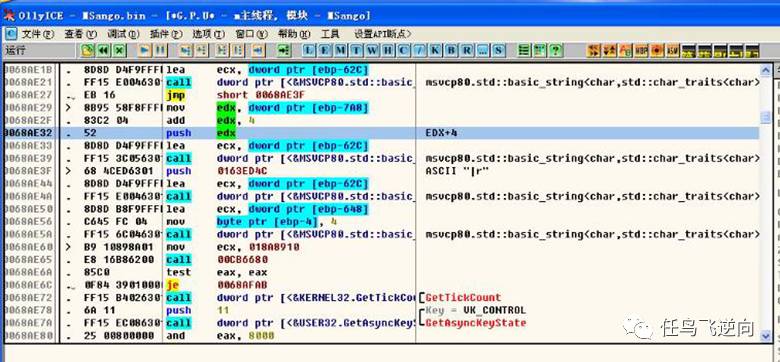
Task: Click the Step over toolbar icon
Action: click(201, 50)
